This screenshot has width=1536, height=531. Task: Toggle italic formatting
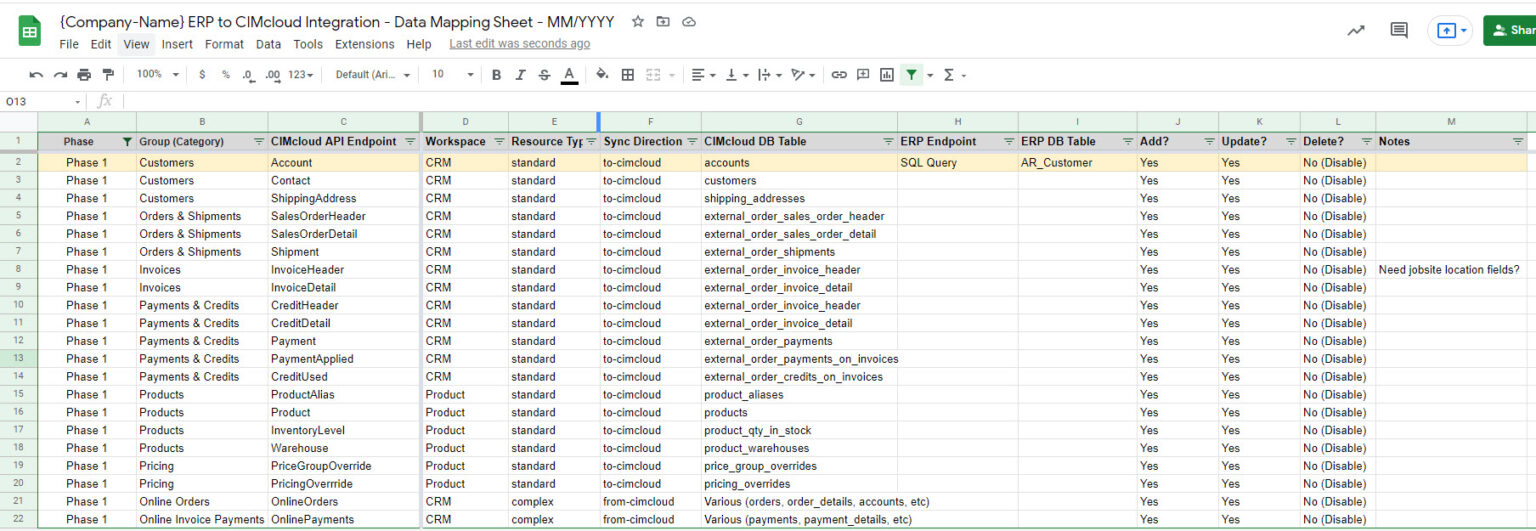(x=520, y=75)
